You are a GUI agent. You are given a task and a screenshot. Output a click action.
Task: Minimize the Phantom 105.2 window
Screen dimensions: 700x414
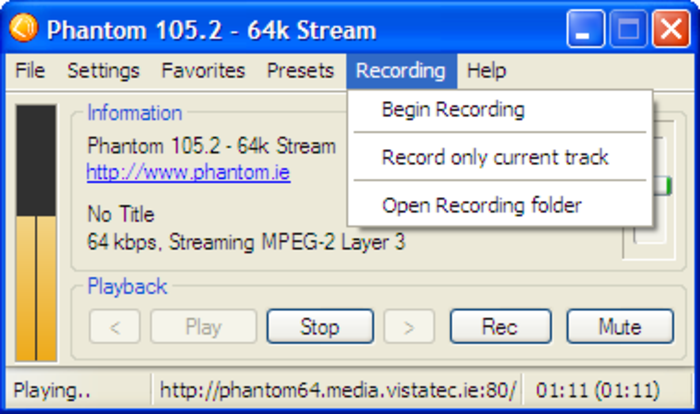coord(586,29)
